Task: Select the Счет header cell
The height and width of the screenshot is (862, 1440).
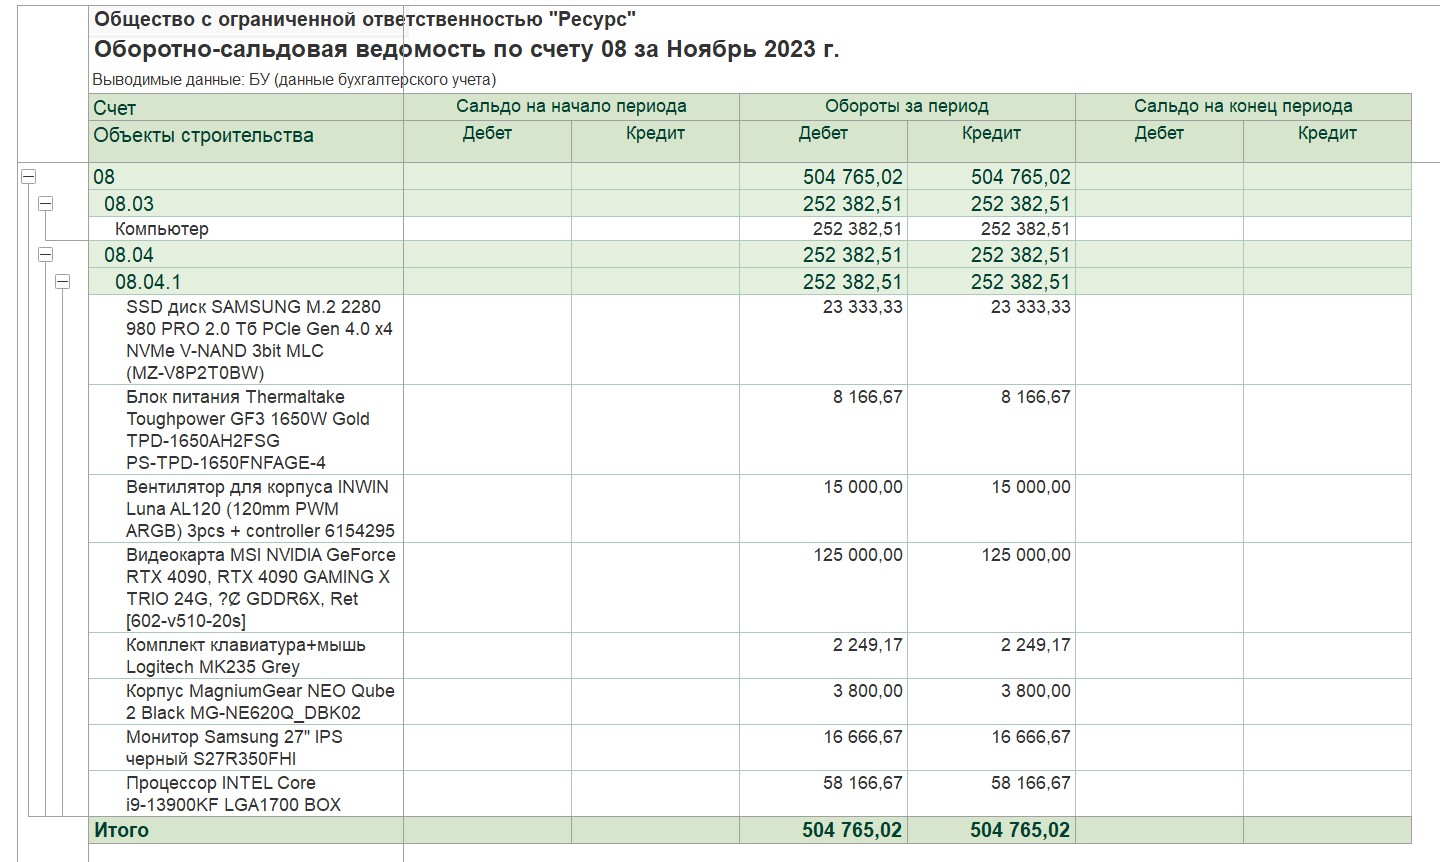Action: pos(246,108)
